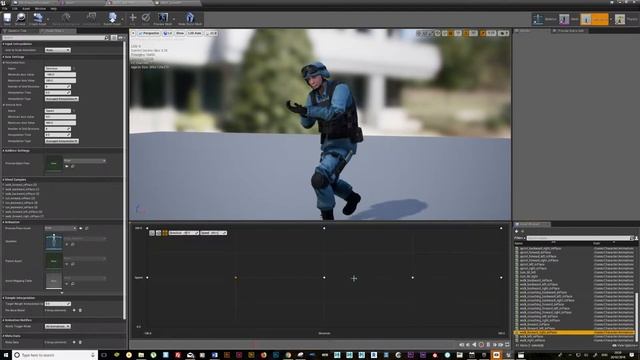Open the File menu
This screenshot has height=360, width=640.
(x=4, y=8)
